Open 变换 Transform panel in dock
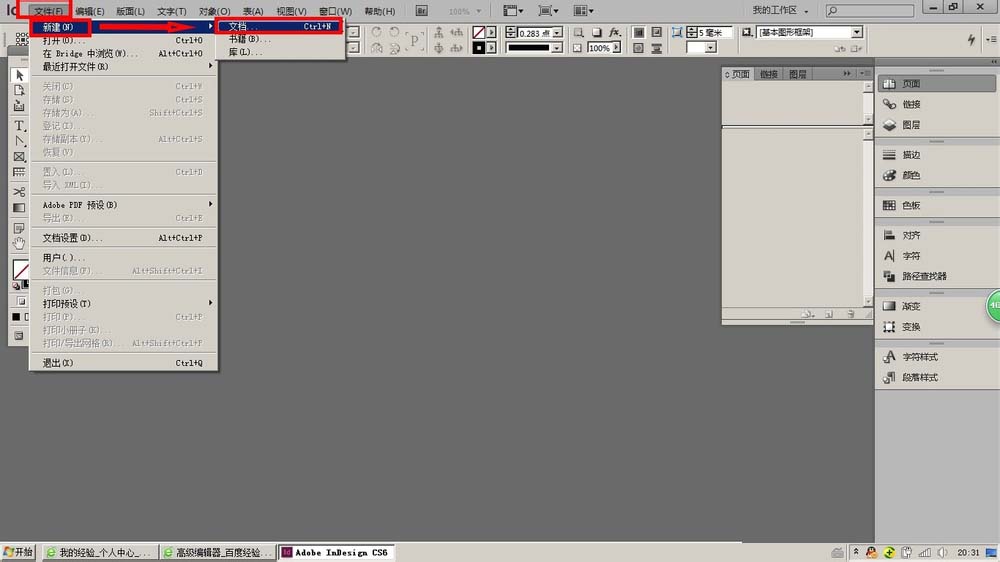The height and width of the screenshot is (562, 1000). [936, 327]
